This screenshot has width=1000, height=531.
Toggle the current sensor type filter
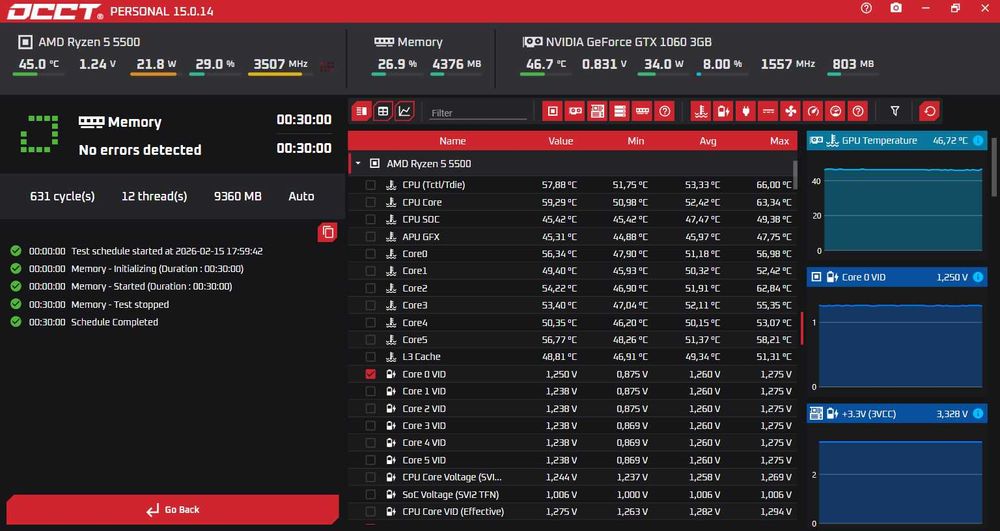pyautogui.click(x=768, y=111)
